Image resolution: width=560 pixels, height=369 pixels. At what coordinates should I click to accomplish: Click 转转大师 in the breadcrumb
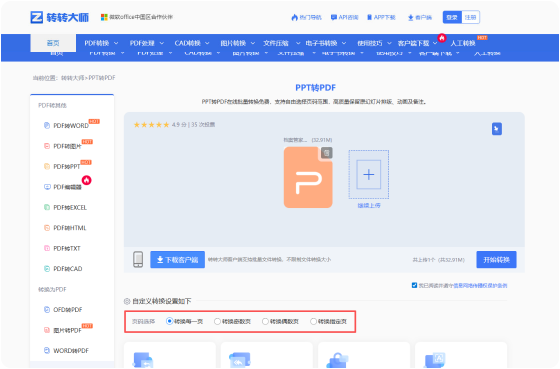73,78
